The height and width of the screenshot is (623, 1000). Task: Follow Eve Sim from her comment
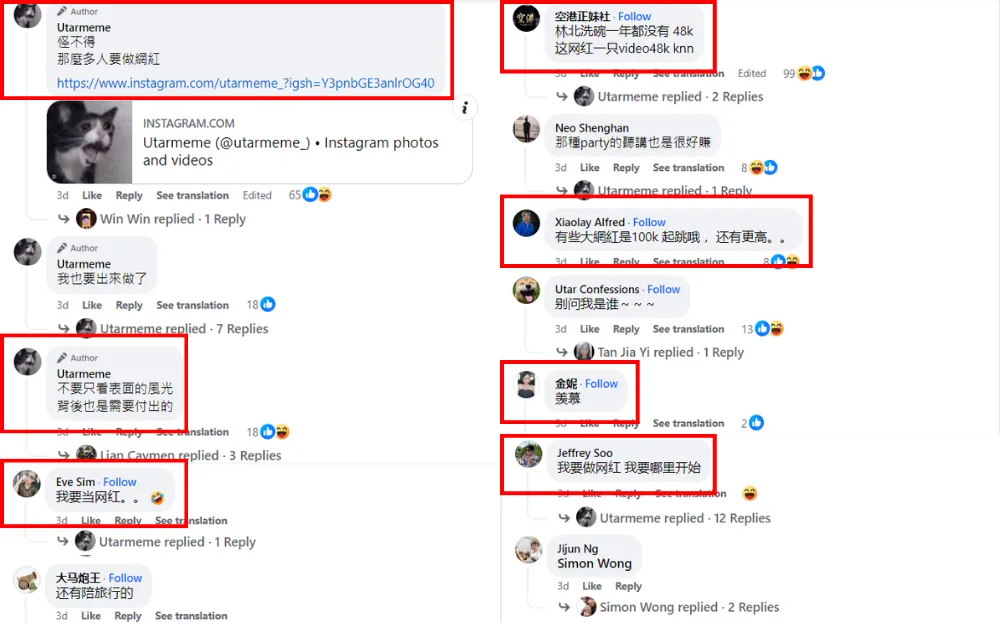point(120,482)
